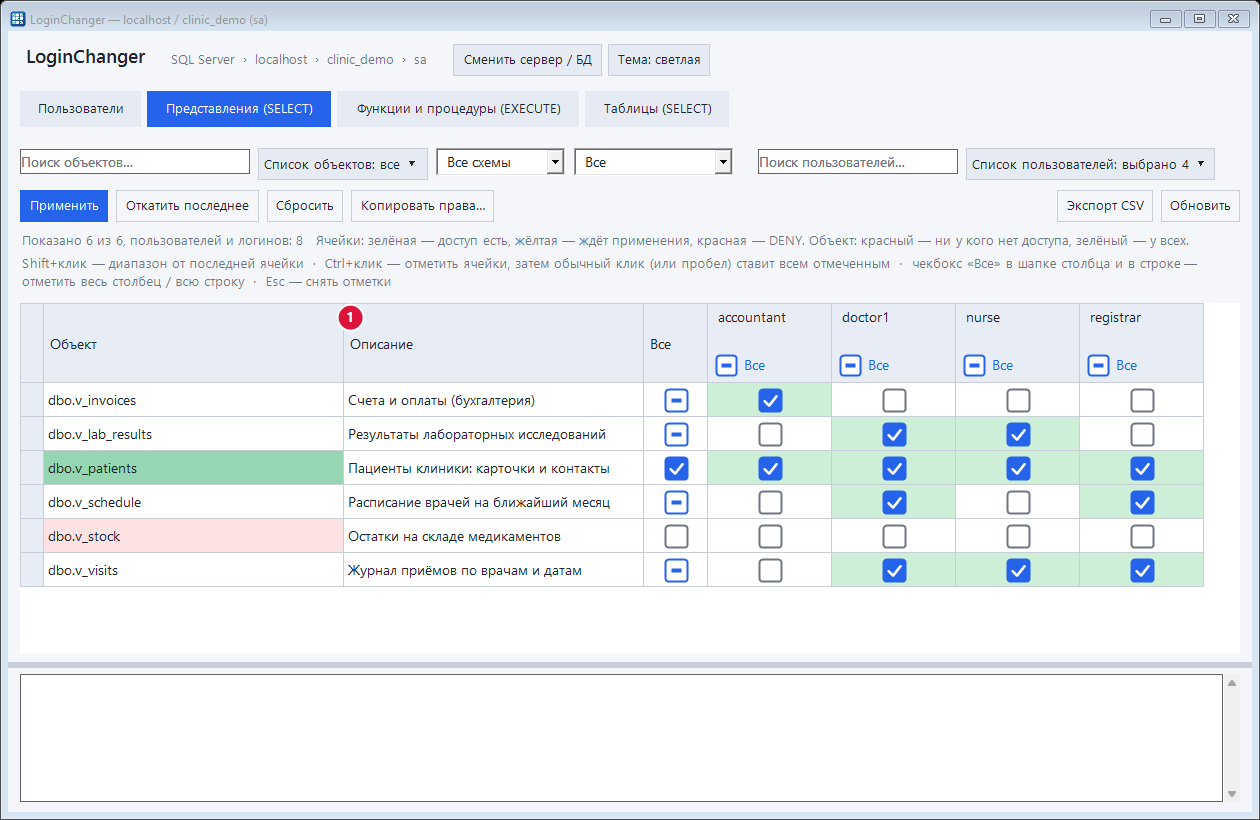Viewport: 1260px width, 820px height.
Task: Select the Таблицы (SELECT) tab
Action: pos(657,109)
